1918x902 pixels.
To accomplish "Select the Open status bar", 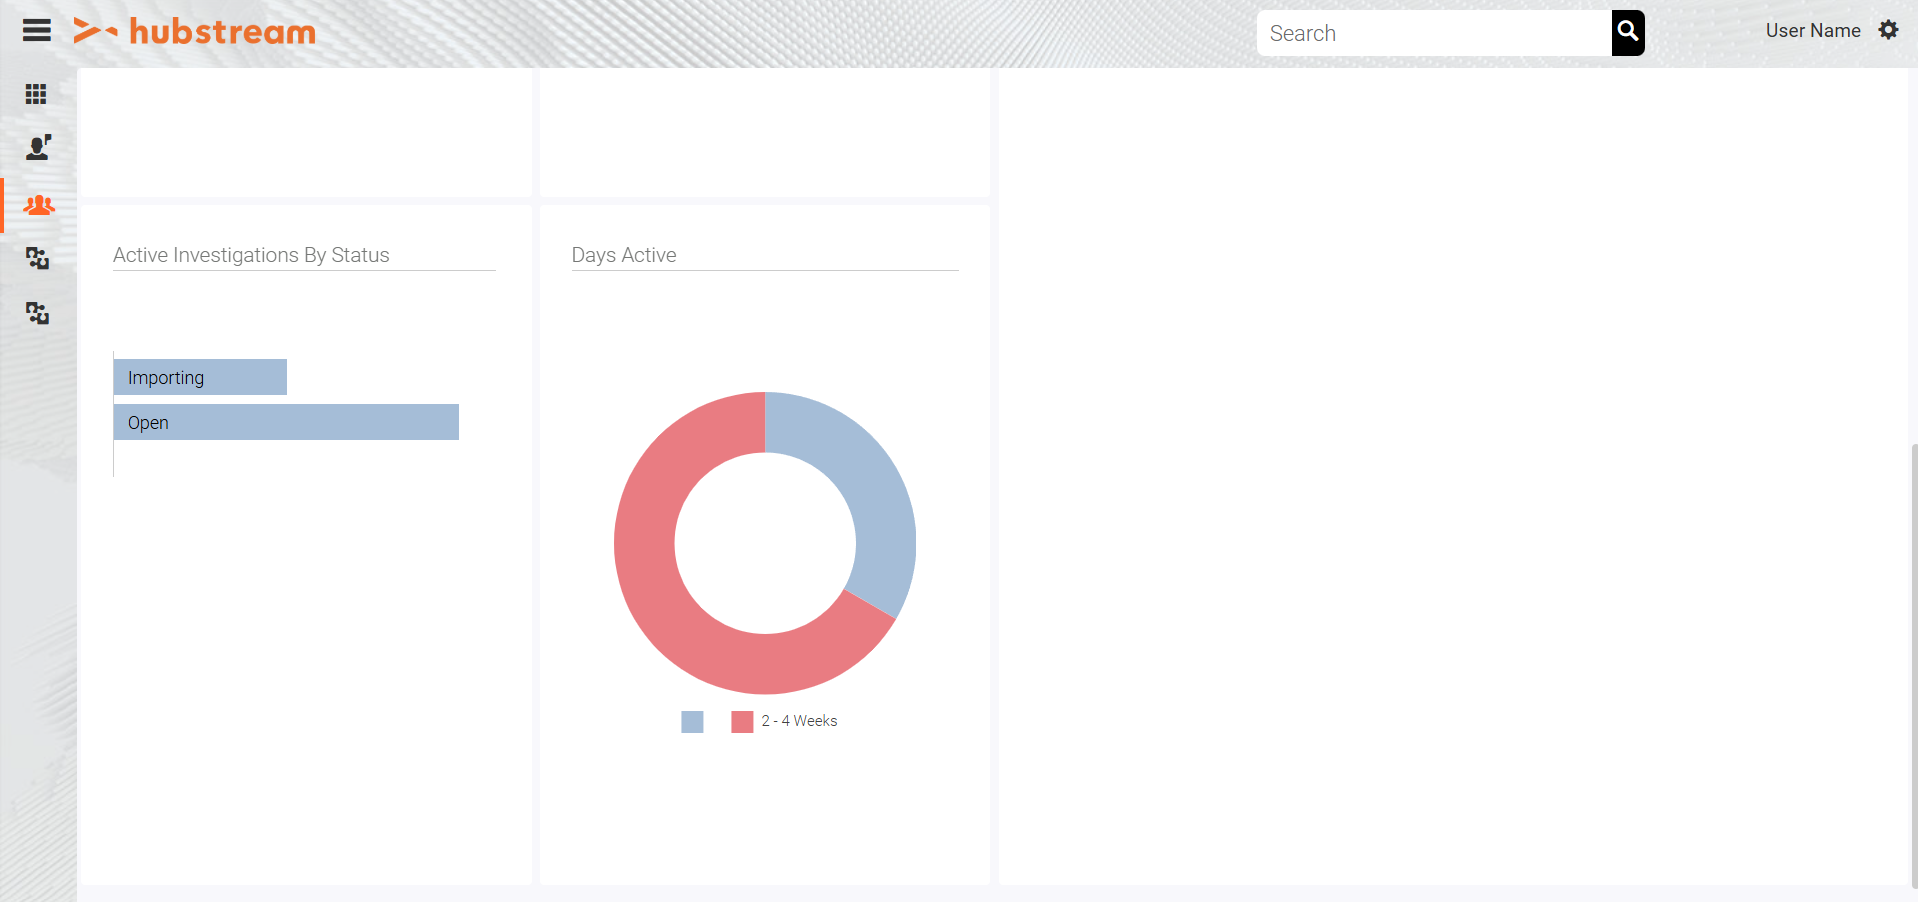I will click(x=285, y=421).
